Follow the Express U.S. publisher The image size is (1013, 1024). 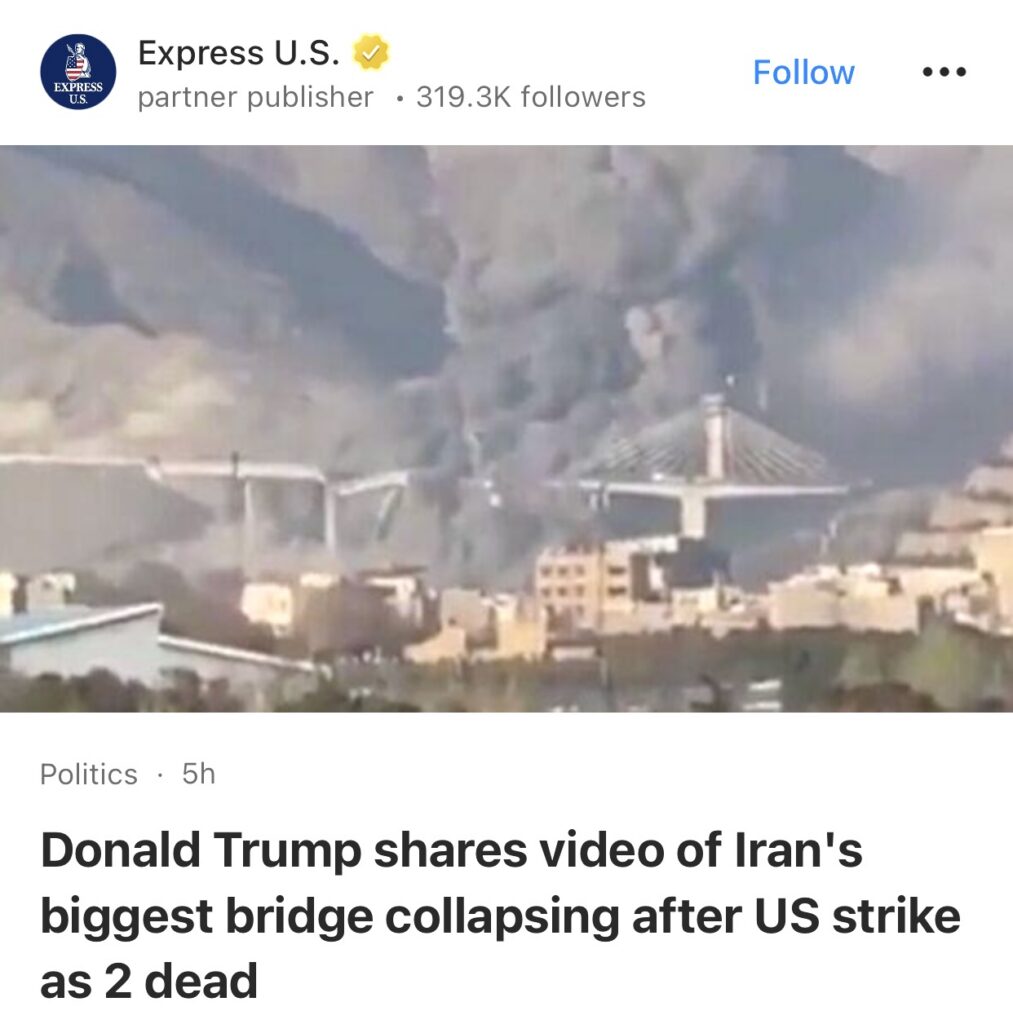coord(803,72)
